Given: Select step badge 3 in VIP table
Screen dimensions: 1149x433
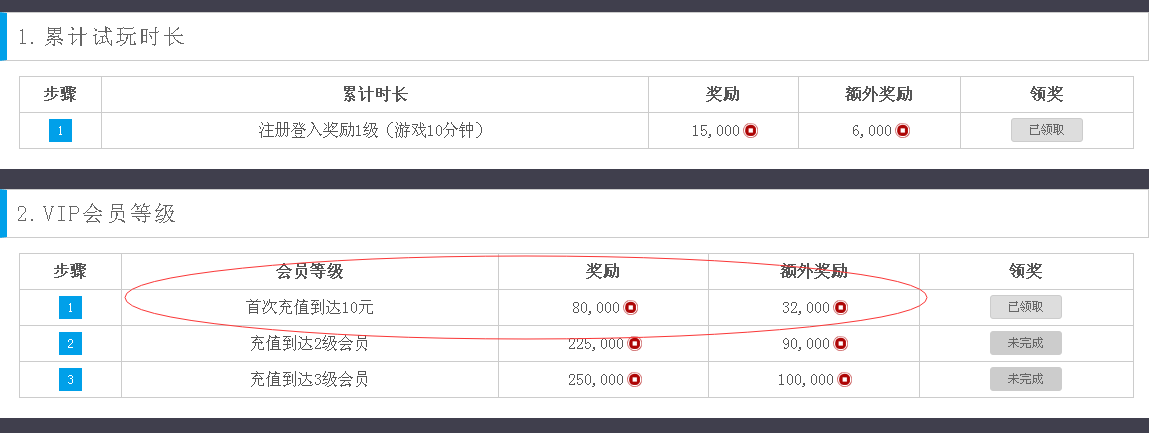Looking at the screenshot, I should 70,380.
